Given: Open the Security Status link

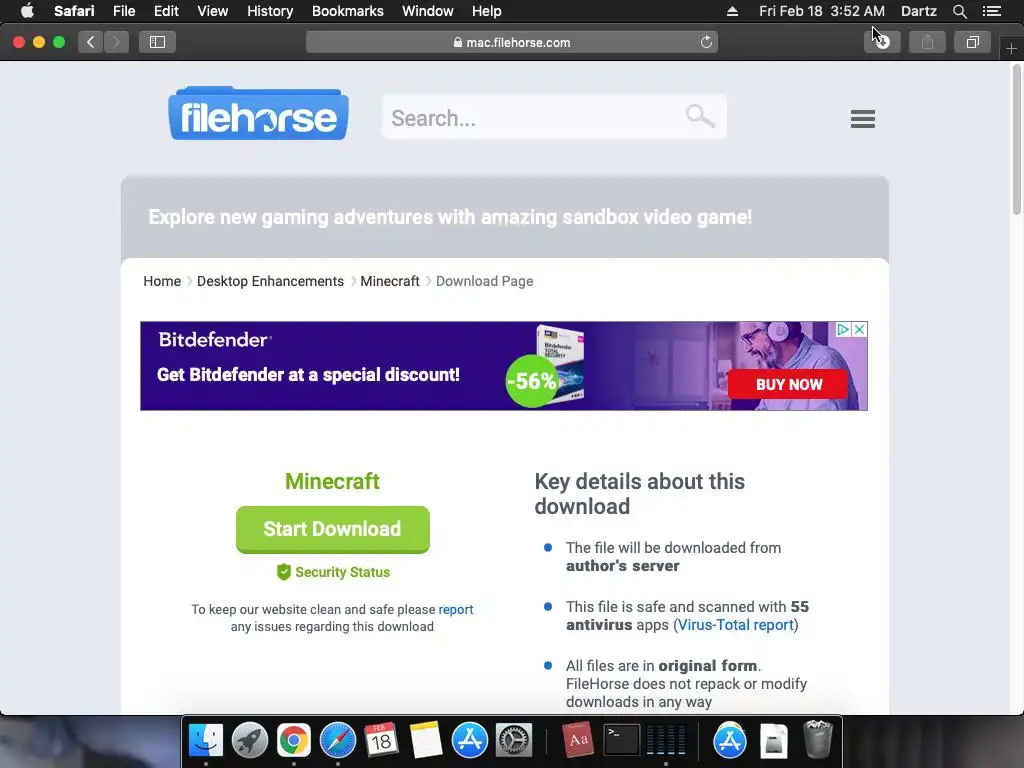Looking at the screenshot, I should coord(333,572).
